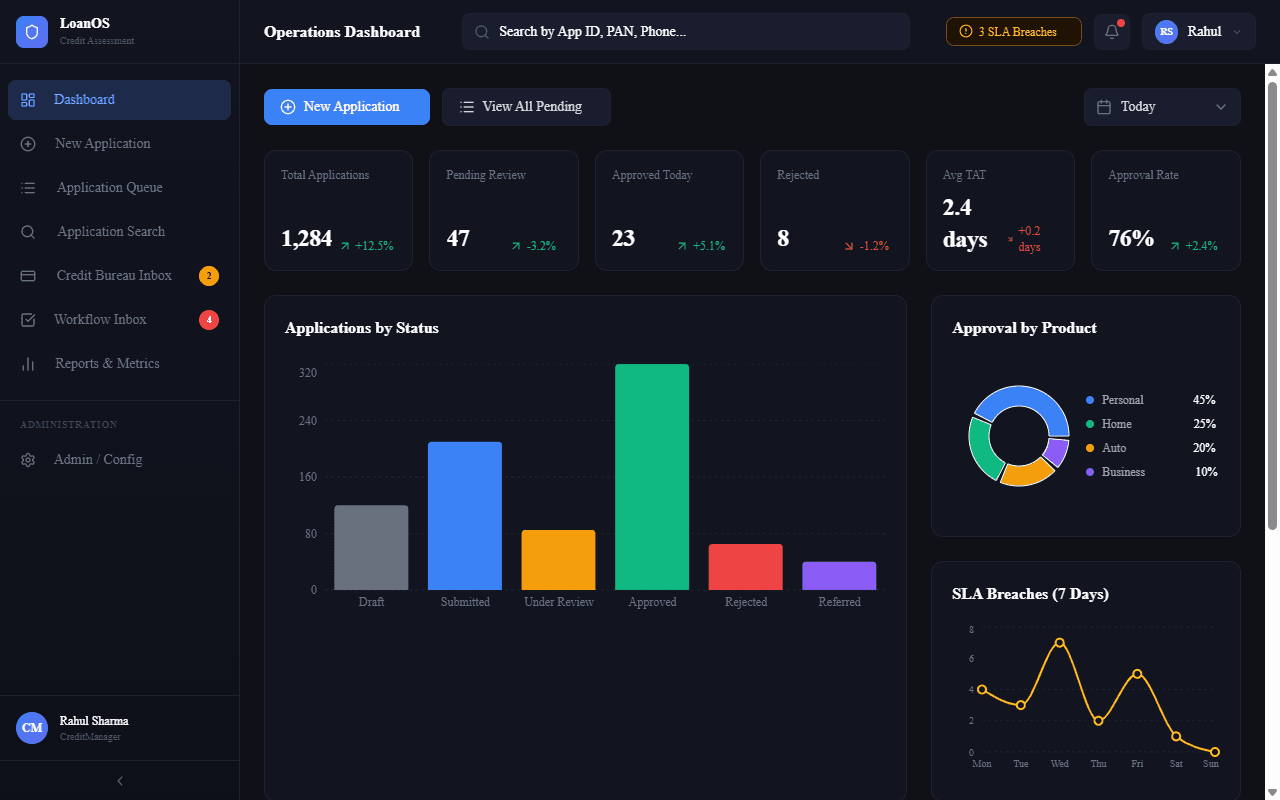
Task: Click the green Approved bar in chart
Action: [652, 477]
